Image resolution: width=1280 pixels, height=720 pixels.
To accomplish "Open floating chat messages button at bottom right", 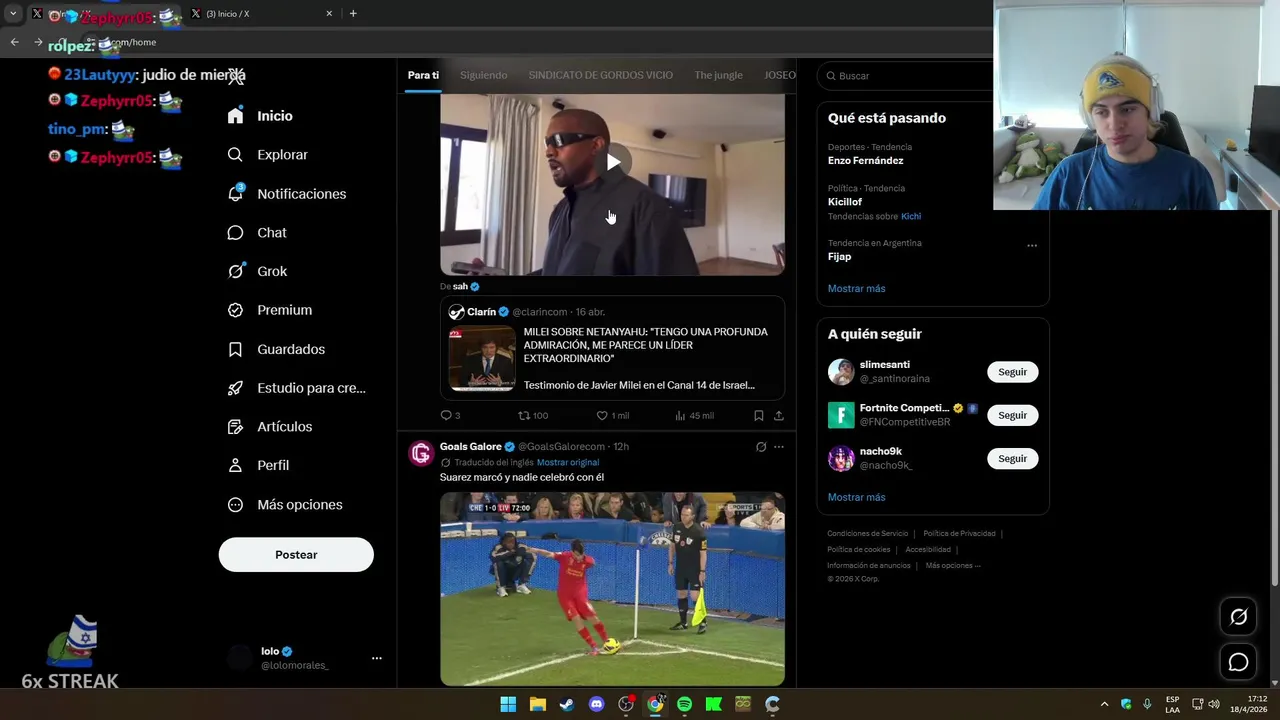I will tap(1238, 662).
